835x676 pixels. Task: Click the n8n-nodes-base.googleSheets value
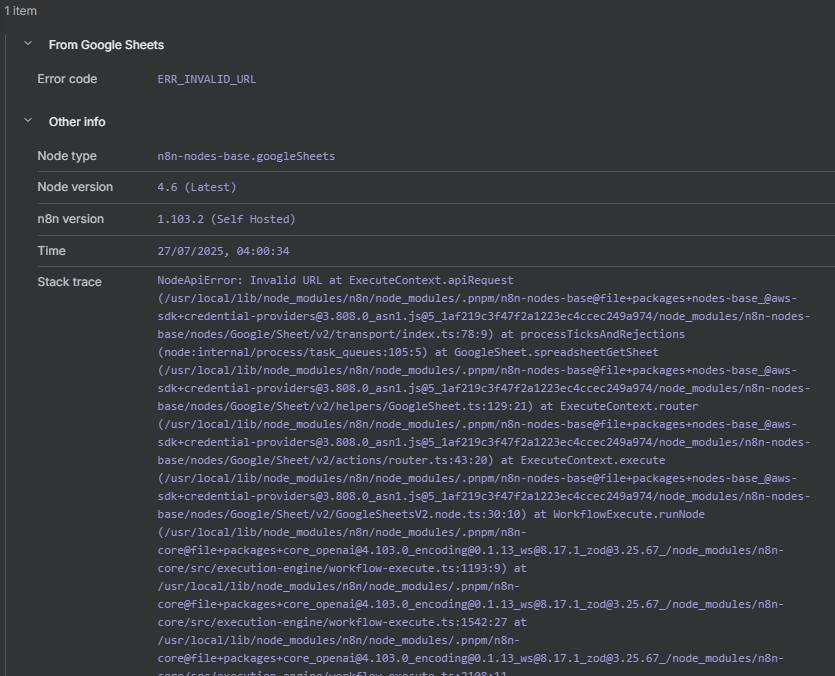click(x=246, y=156)
